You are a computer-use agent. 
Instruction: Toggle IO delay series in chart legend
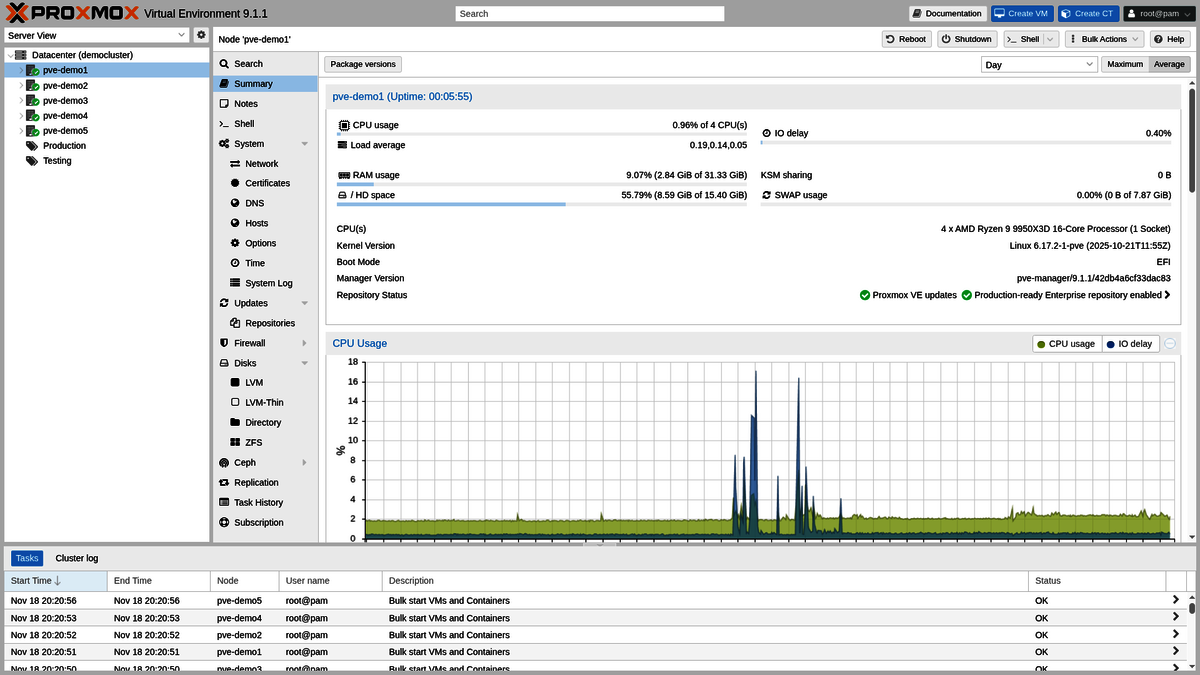click(x=1130, y=344)
